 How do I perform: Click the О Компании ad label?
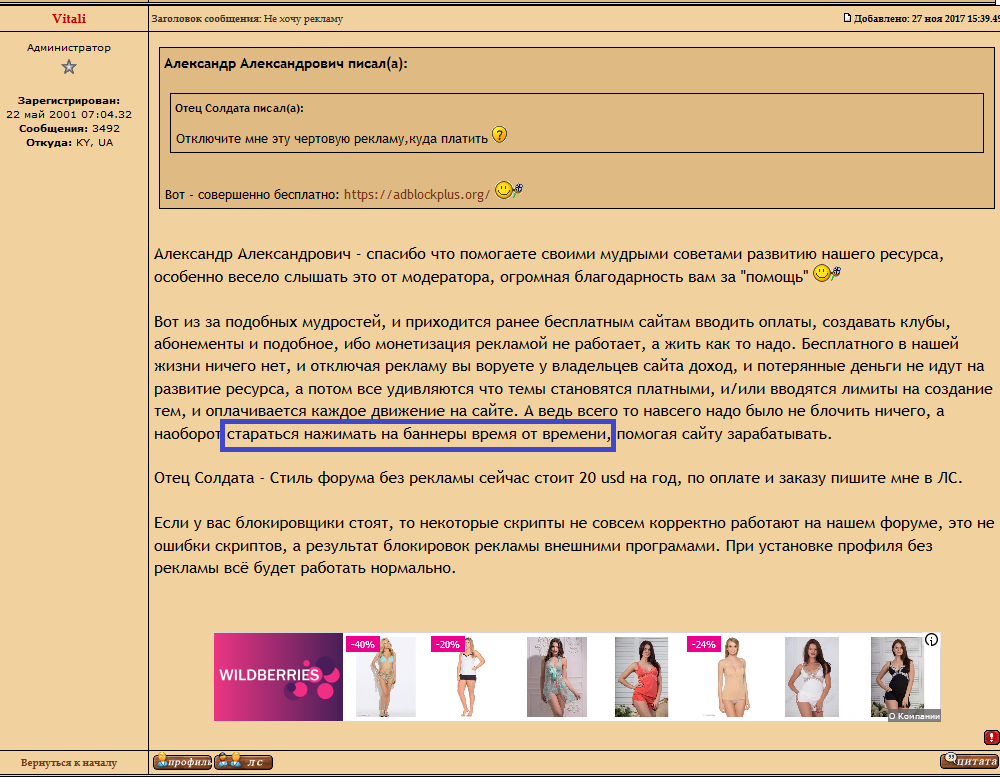914,715
